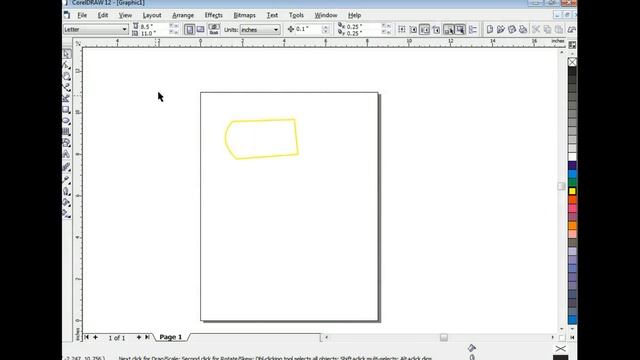The height and width of the screenshot is (360, 640).
Task: Toggle Snap to Guidelines button
Action: click(x=413, y=29)
